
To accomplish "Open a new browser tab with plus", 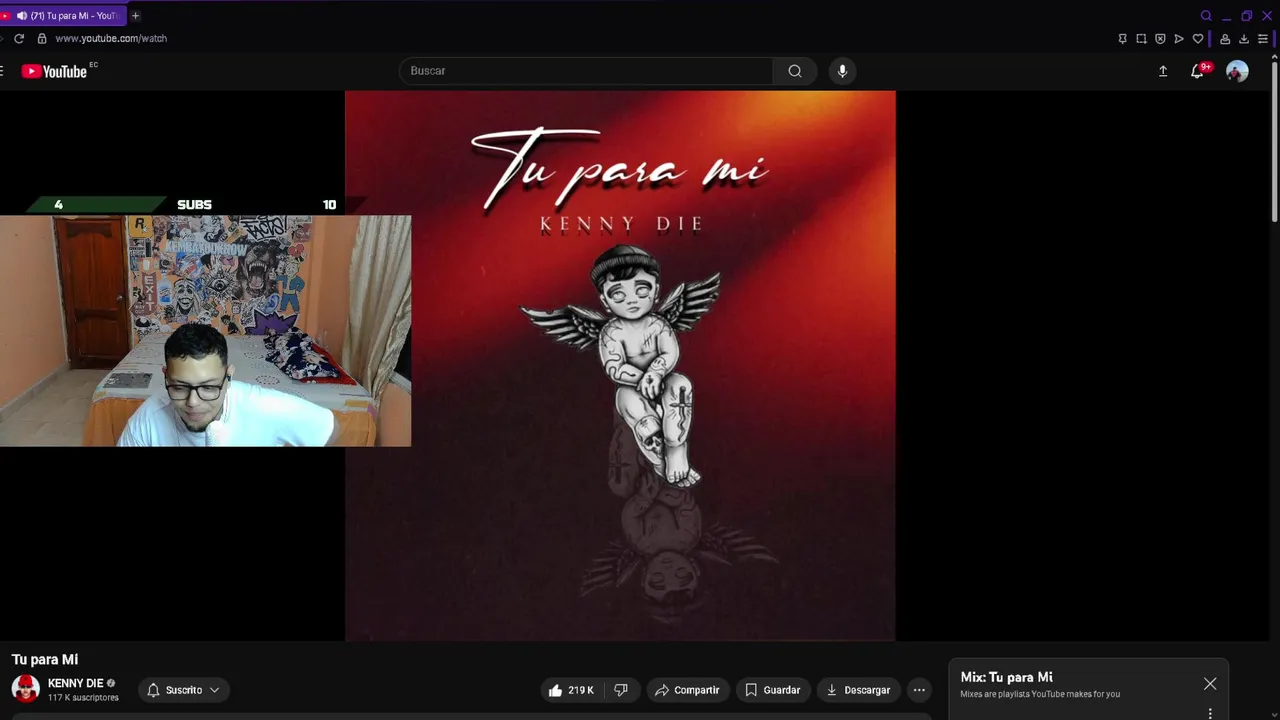I will [135, 16].
